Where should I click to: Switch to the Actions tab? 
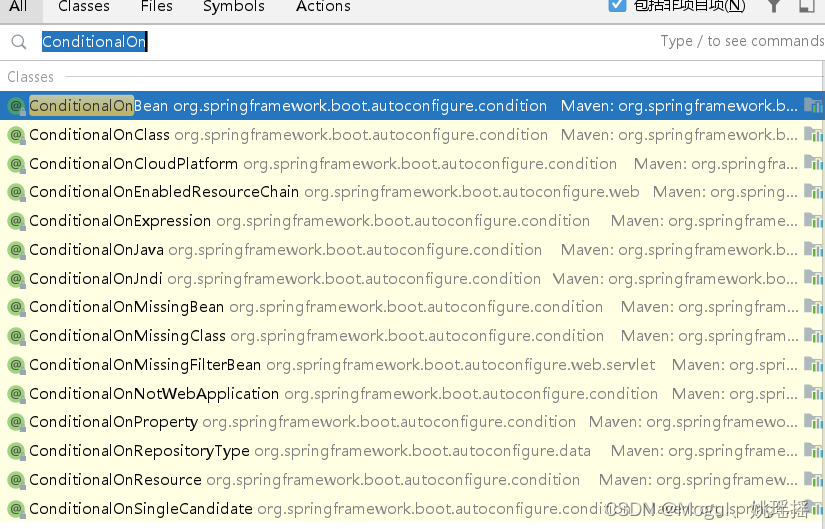click(x=323, y=6)
